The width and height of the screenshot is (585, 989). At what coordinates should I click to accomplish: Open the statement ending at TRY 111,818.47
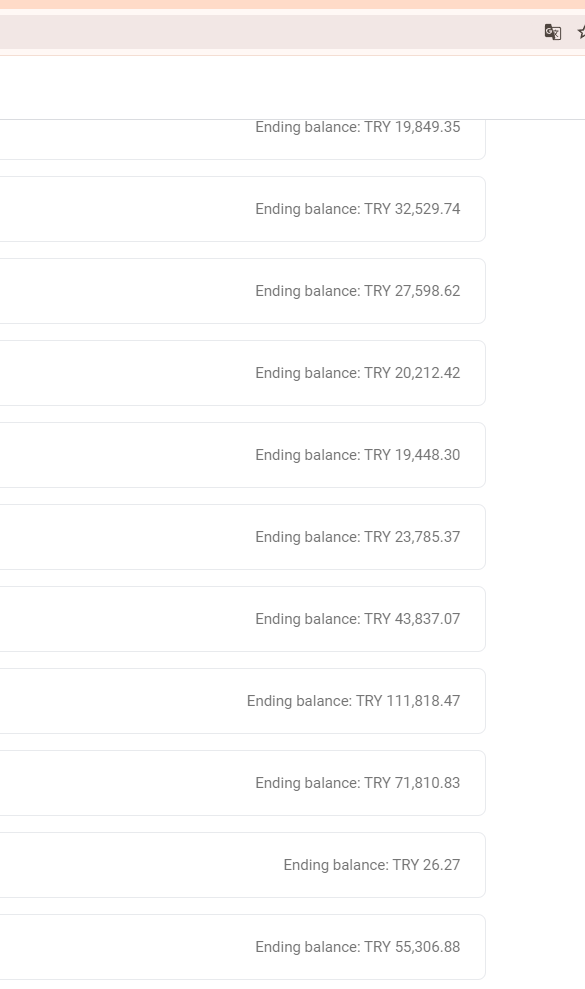242,701
